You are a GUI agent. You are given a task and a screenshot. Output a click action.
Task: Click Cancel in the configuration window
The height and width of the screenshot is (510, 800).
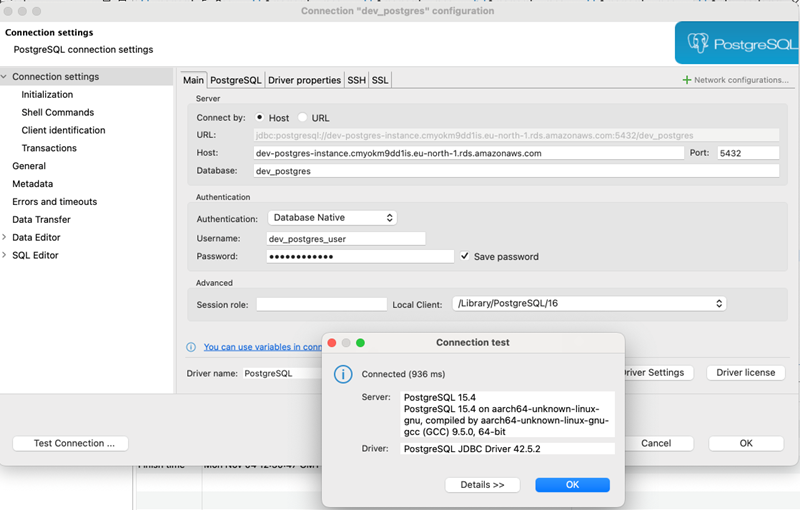click(659, 443)
